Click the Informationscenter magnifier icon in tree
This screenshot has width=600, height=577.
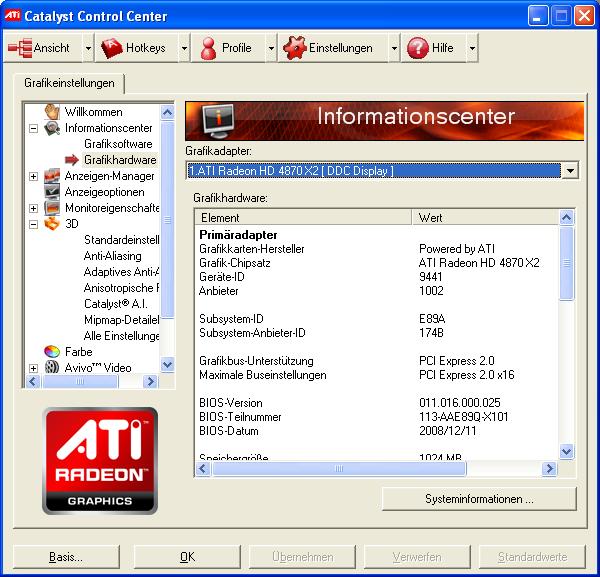[52, 128]
